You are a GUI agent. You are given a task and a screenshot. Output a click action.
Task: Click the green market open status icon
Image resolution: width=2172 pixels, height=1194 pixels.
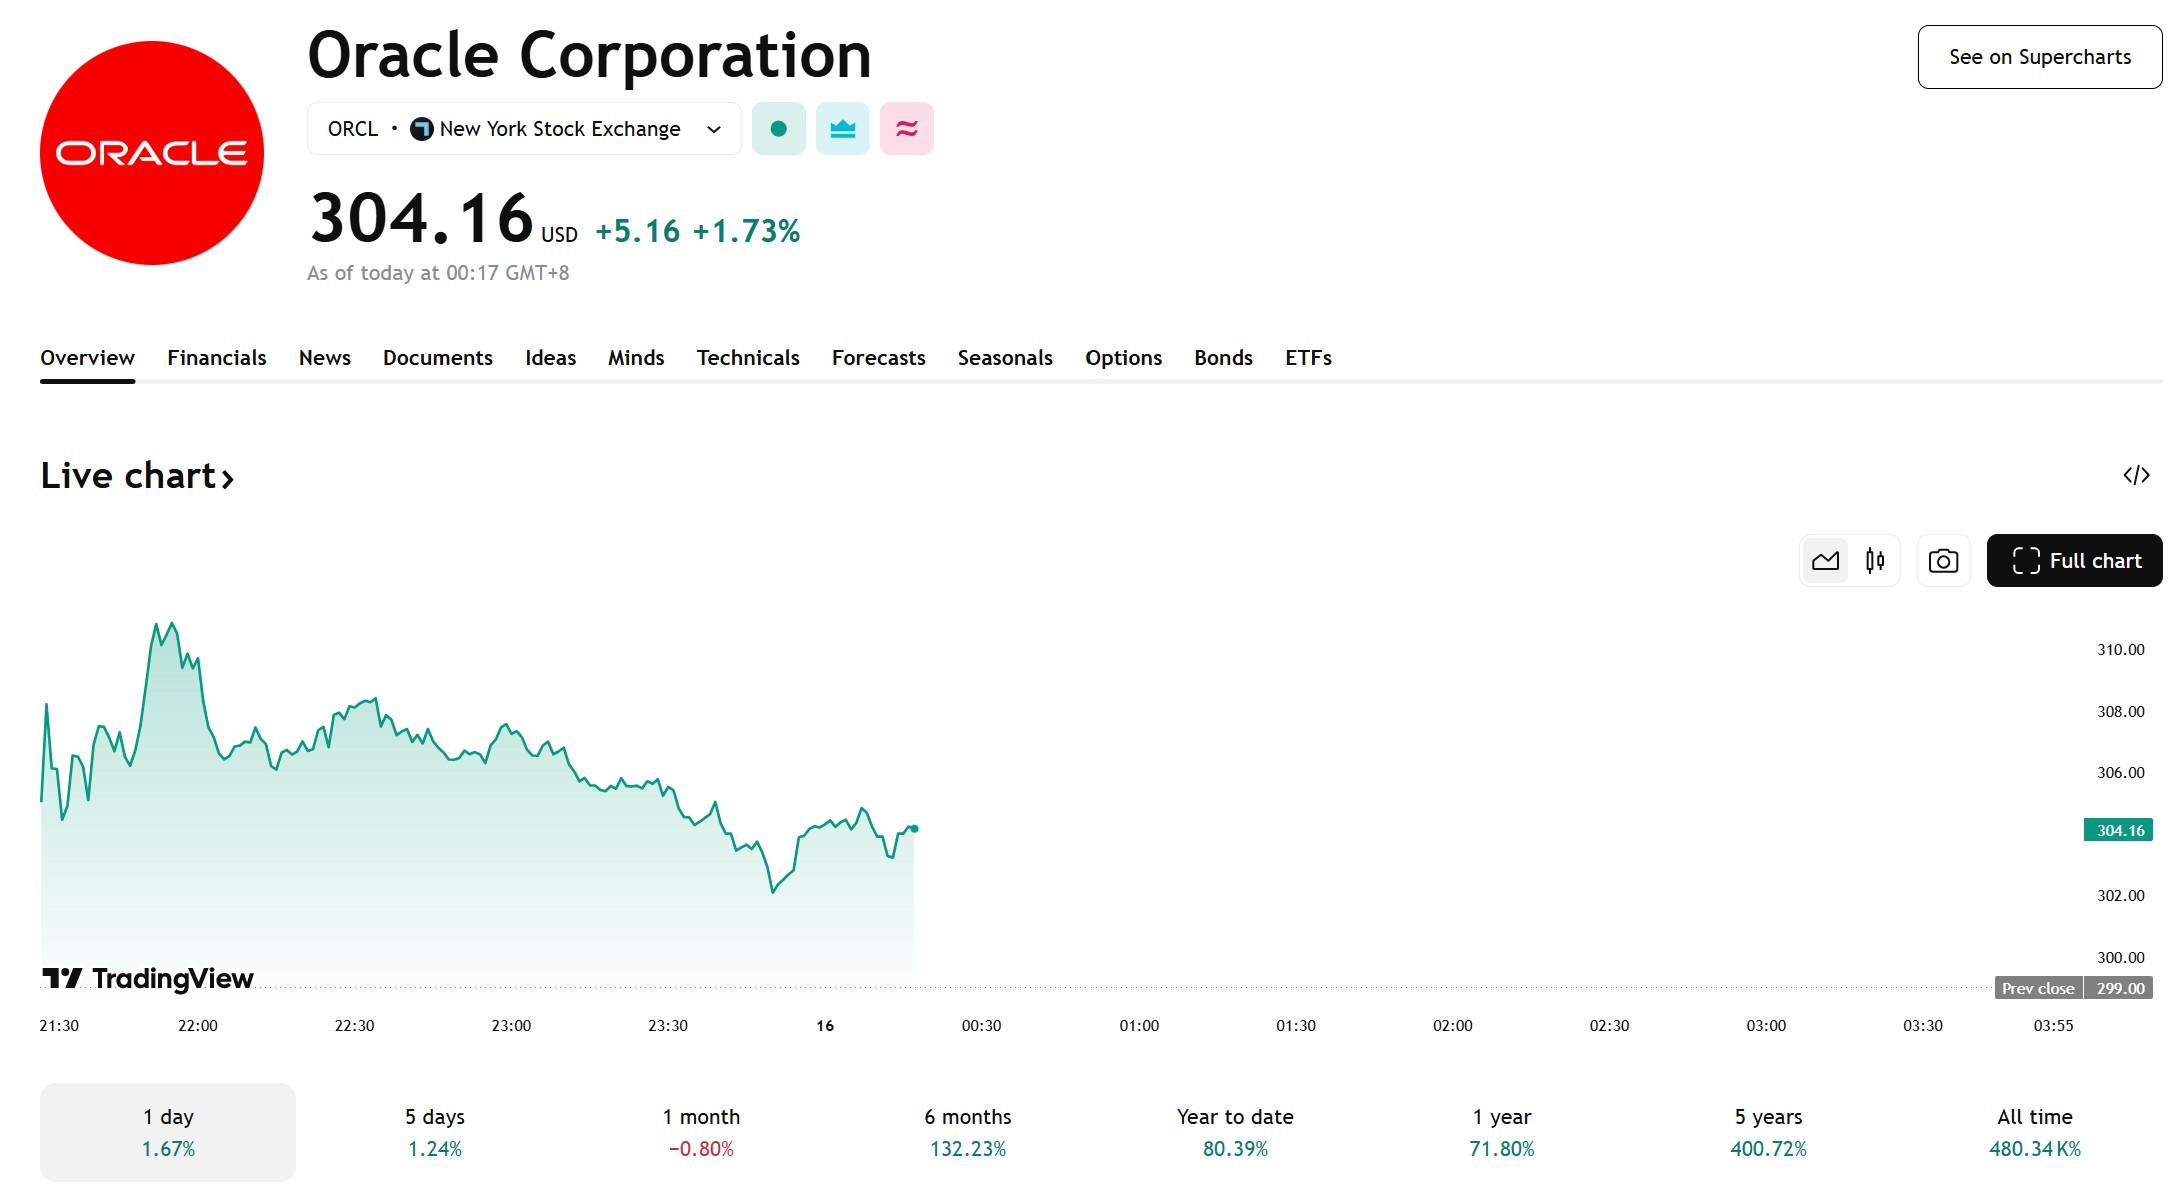point(778,129)
